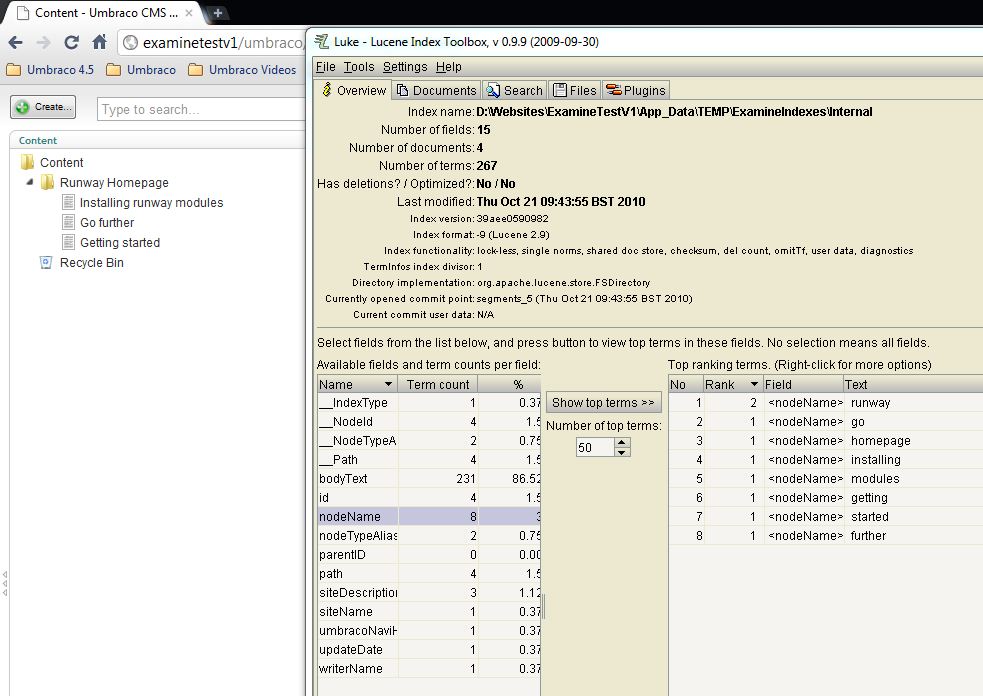Open the Umbraco bookmark folder
Image resolution: width=983 pixels, height=696 pixels.
pyautogui.click(x=141, y=70)
